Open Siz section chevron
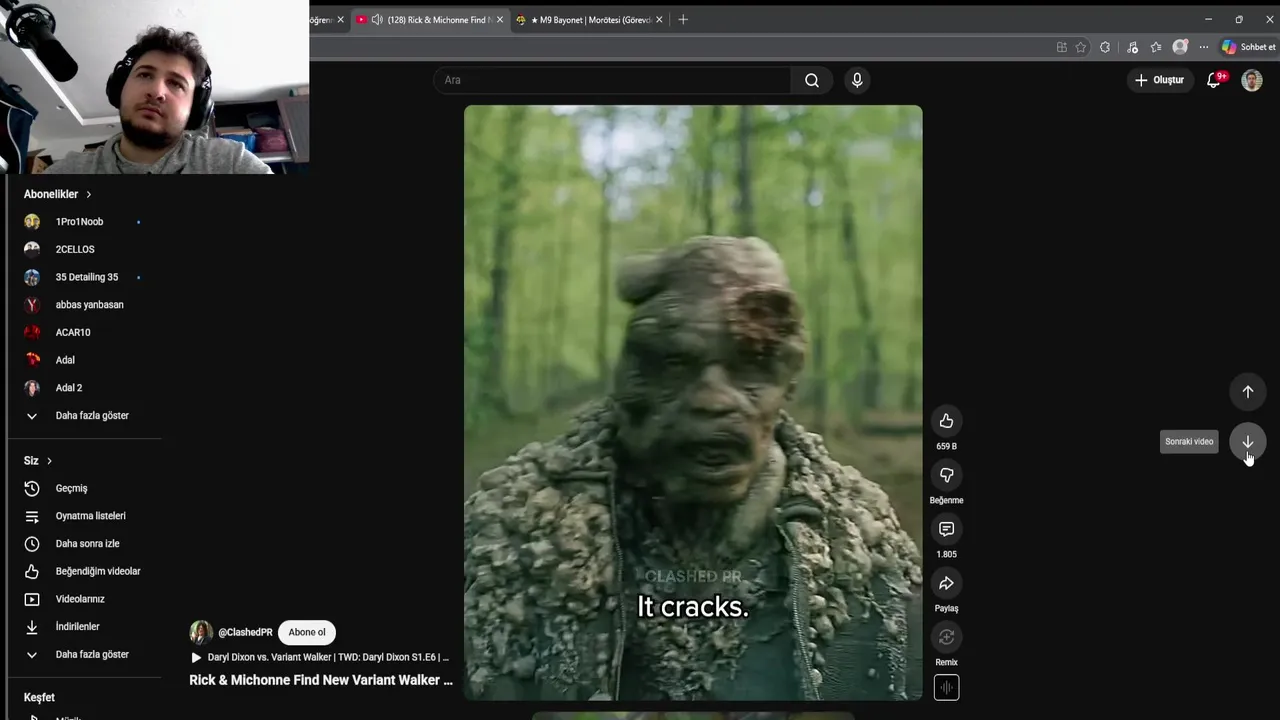This screenshot has width=1280, height=720. (49, 461)
